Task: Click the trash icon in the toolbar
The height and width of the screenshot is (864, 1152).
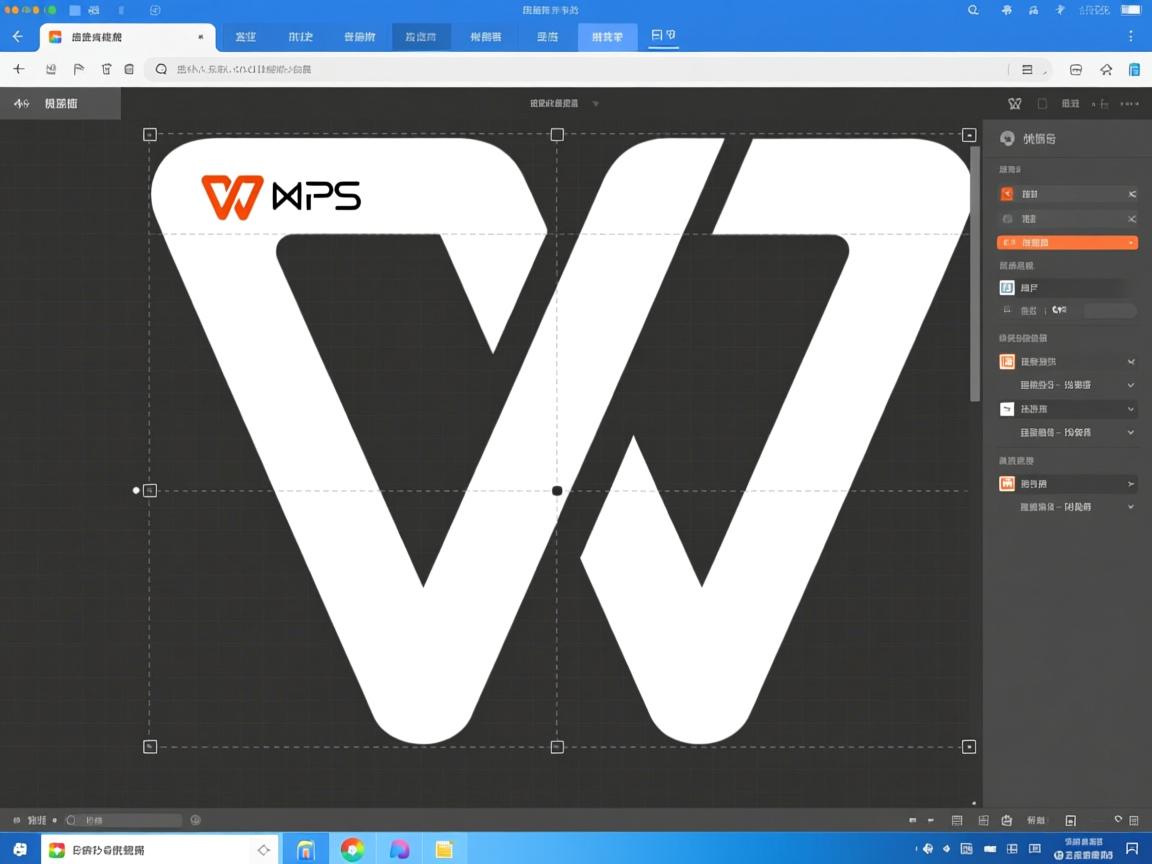Action: point(129,69)
